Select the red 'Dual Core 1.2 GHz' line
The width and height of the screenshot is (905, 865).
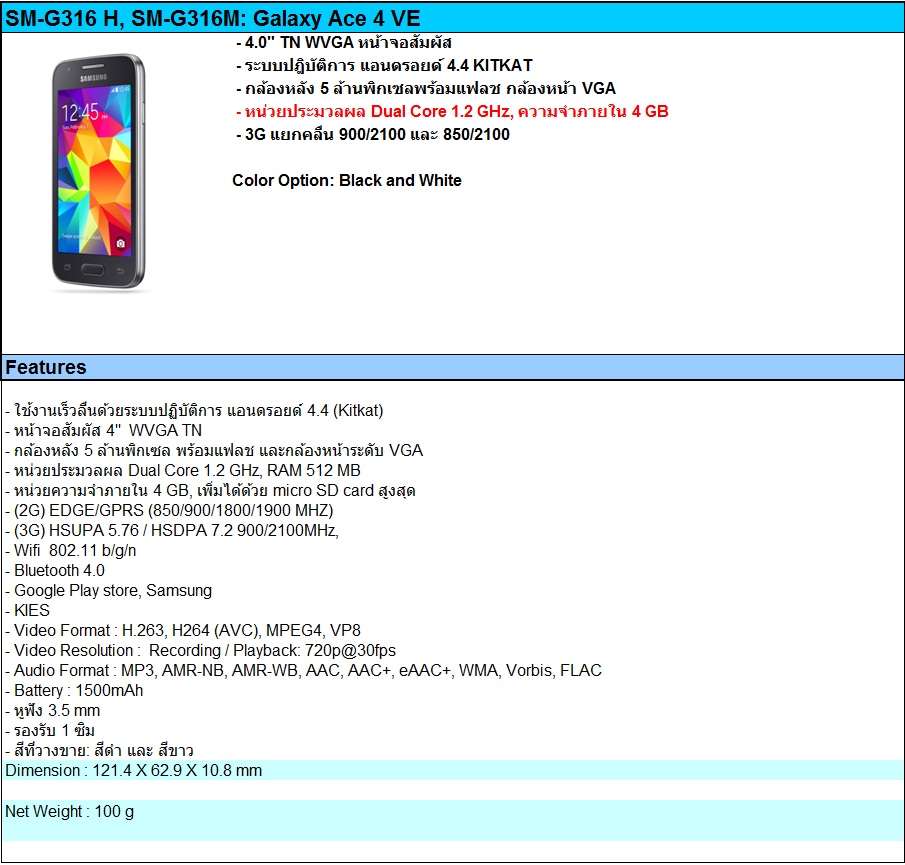(452, 111)
